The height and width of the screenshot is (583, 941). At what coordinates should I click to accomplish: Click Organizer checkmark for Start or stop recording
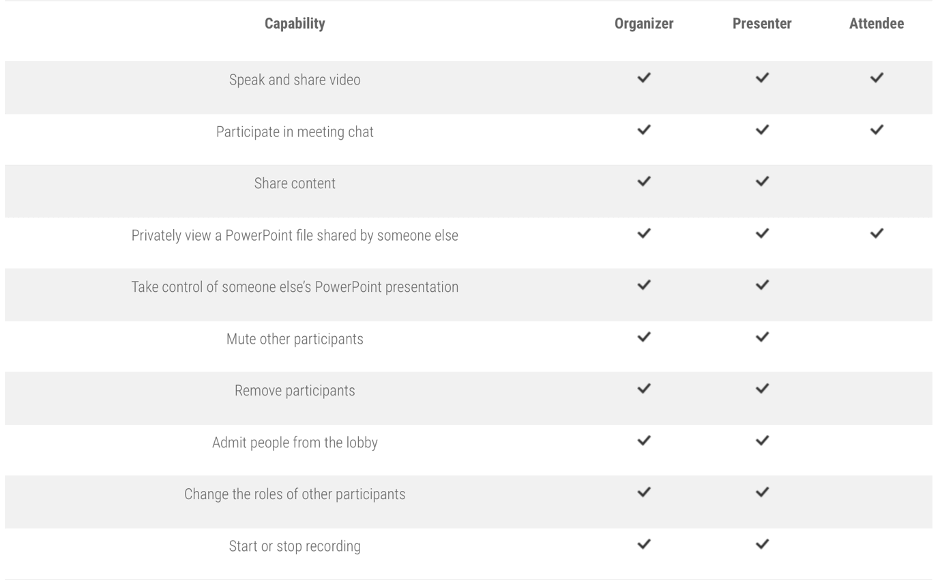[x=644, y=544]
